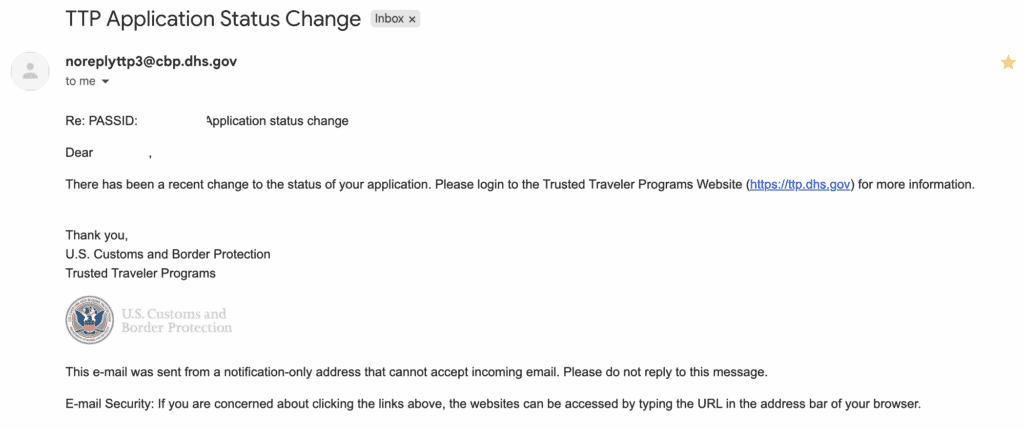Viewport: 1024px width, 429px height.
Task: Open the https://ttp.dhs.gov link
Action: click(x=800, y=185)
